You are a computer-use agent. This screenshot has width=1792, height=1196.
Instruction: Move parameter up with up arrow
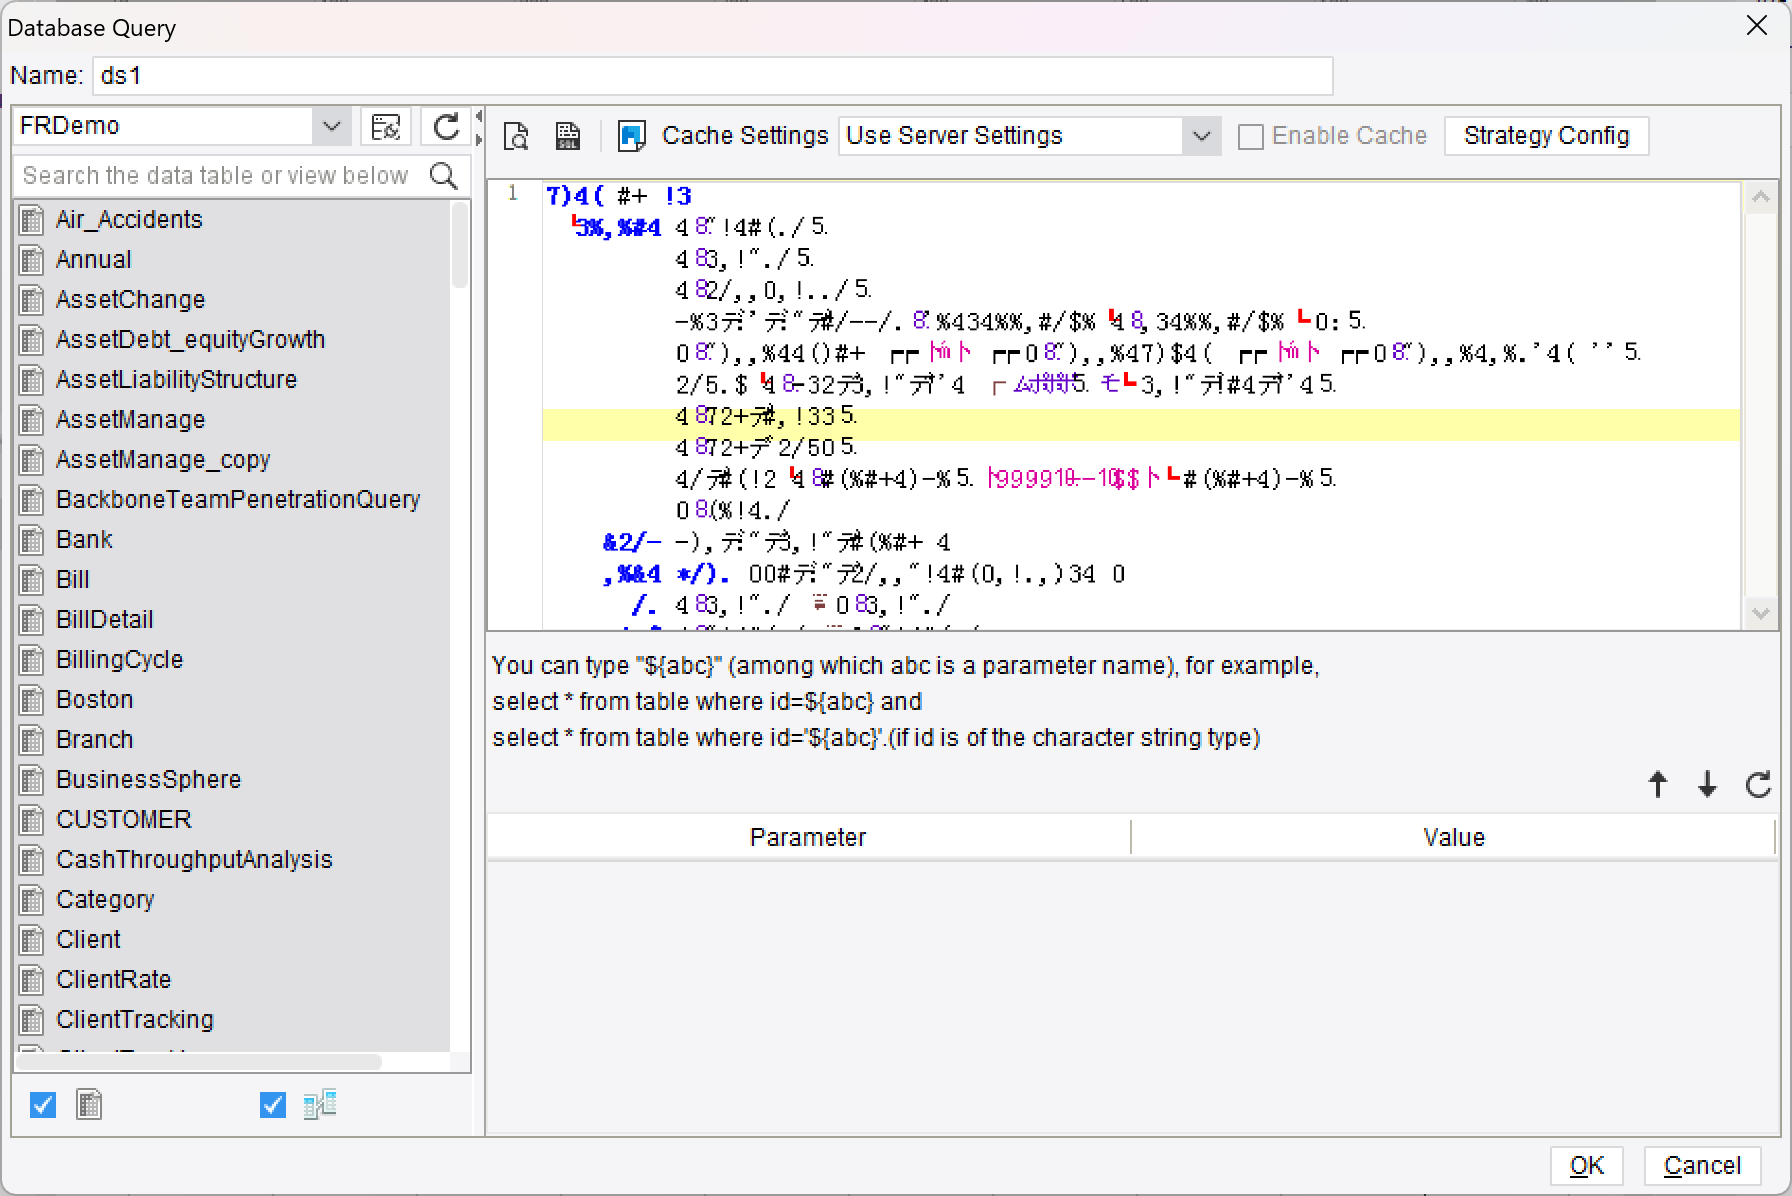point(1658,785)
